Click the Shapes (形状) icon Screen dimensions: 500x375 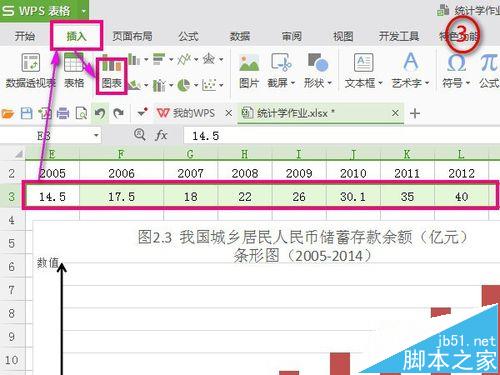(318, 63)
